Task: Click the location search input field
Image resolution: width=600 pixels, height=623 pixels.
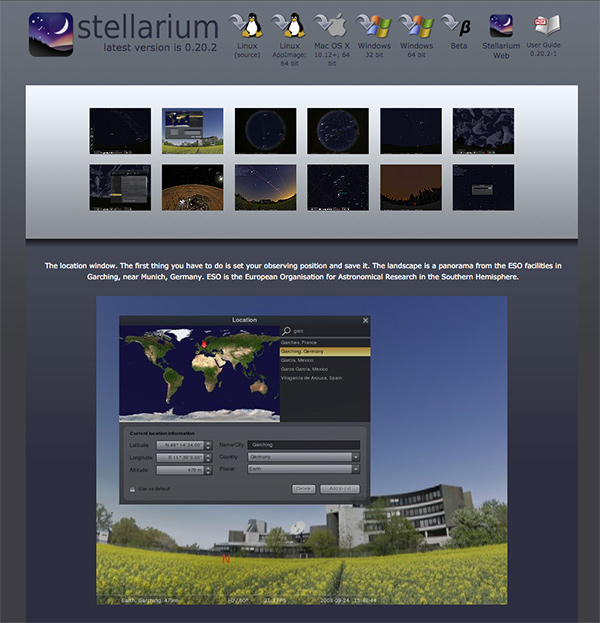Action: pyautogui.click(x=331, y=331)
